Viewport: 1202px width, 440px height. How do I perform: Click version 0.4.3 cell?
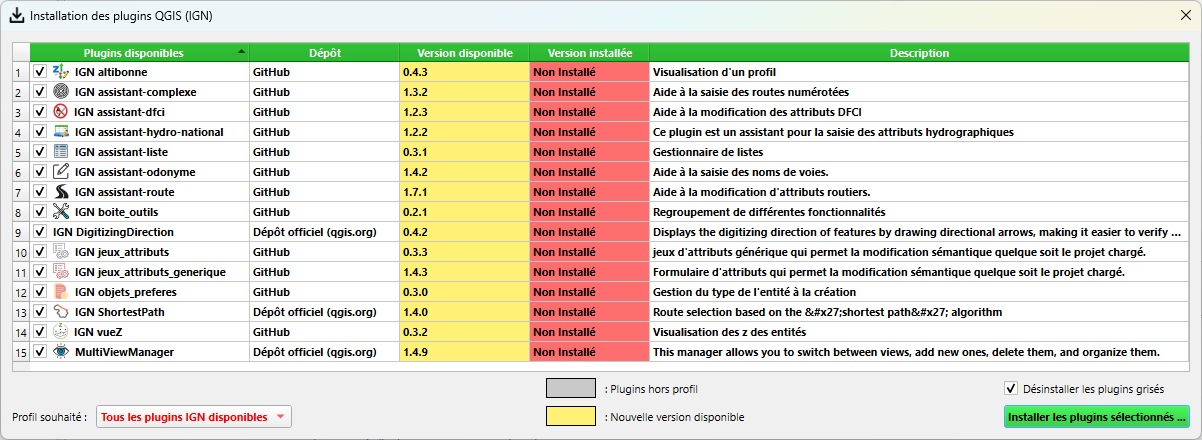point(465,72)
